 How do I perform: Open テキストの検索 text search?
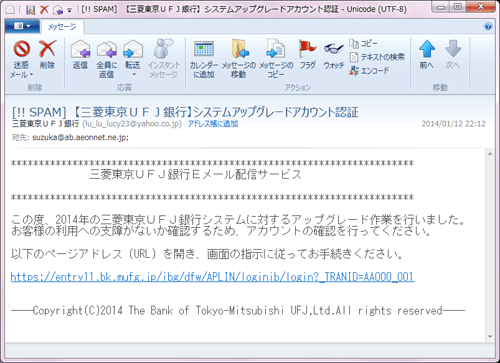[377, 57]
